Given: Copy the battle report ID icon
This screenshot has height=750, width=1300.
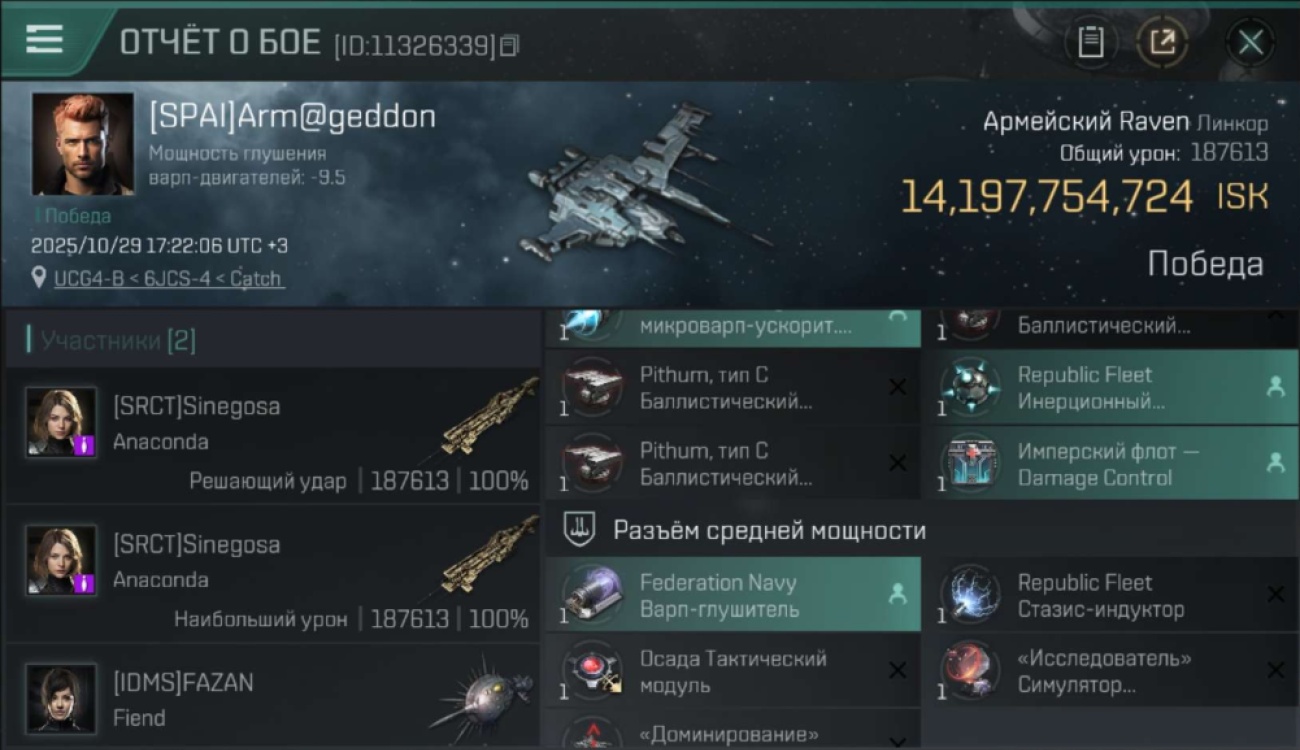Looking at the screenshot, I should (510, 45).
